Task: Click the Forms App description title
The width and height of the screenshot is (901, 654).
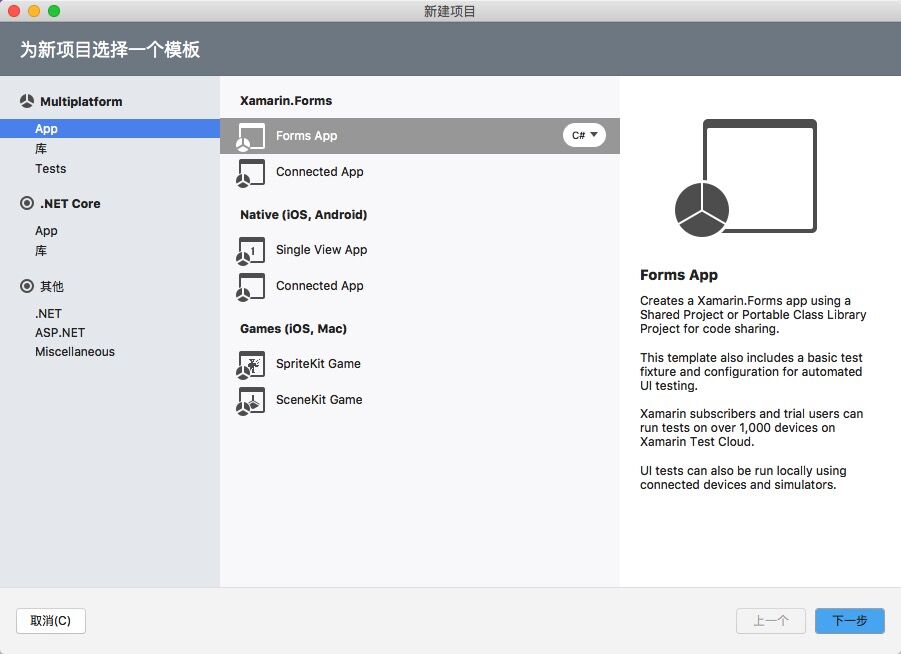Action: tap(679, 275)
